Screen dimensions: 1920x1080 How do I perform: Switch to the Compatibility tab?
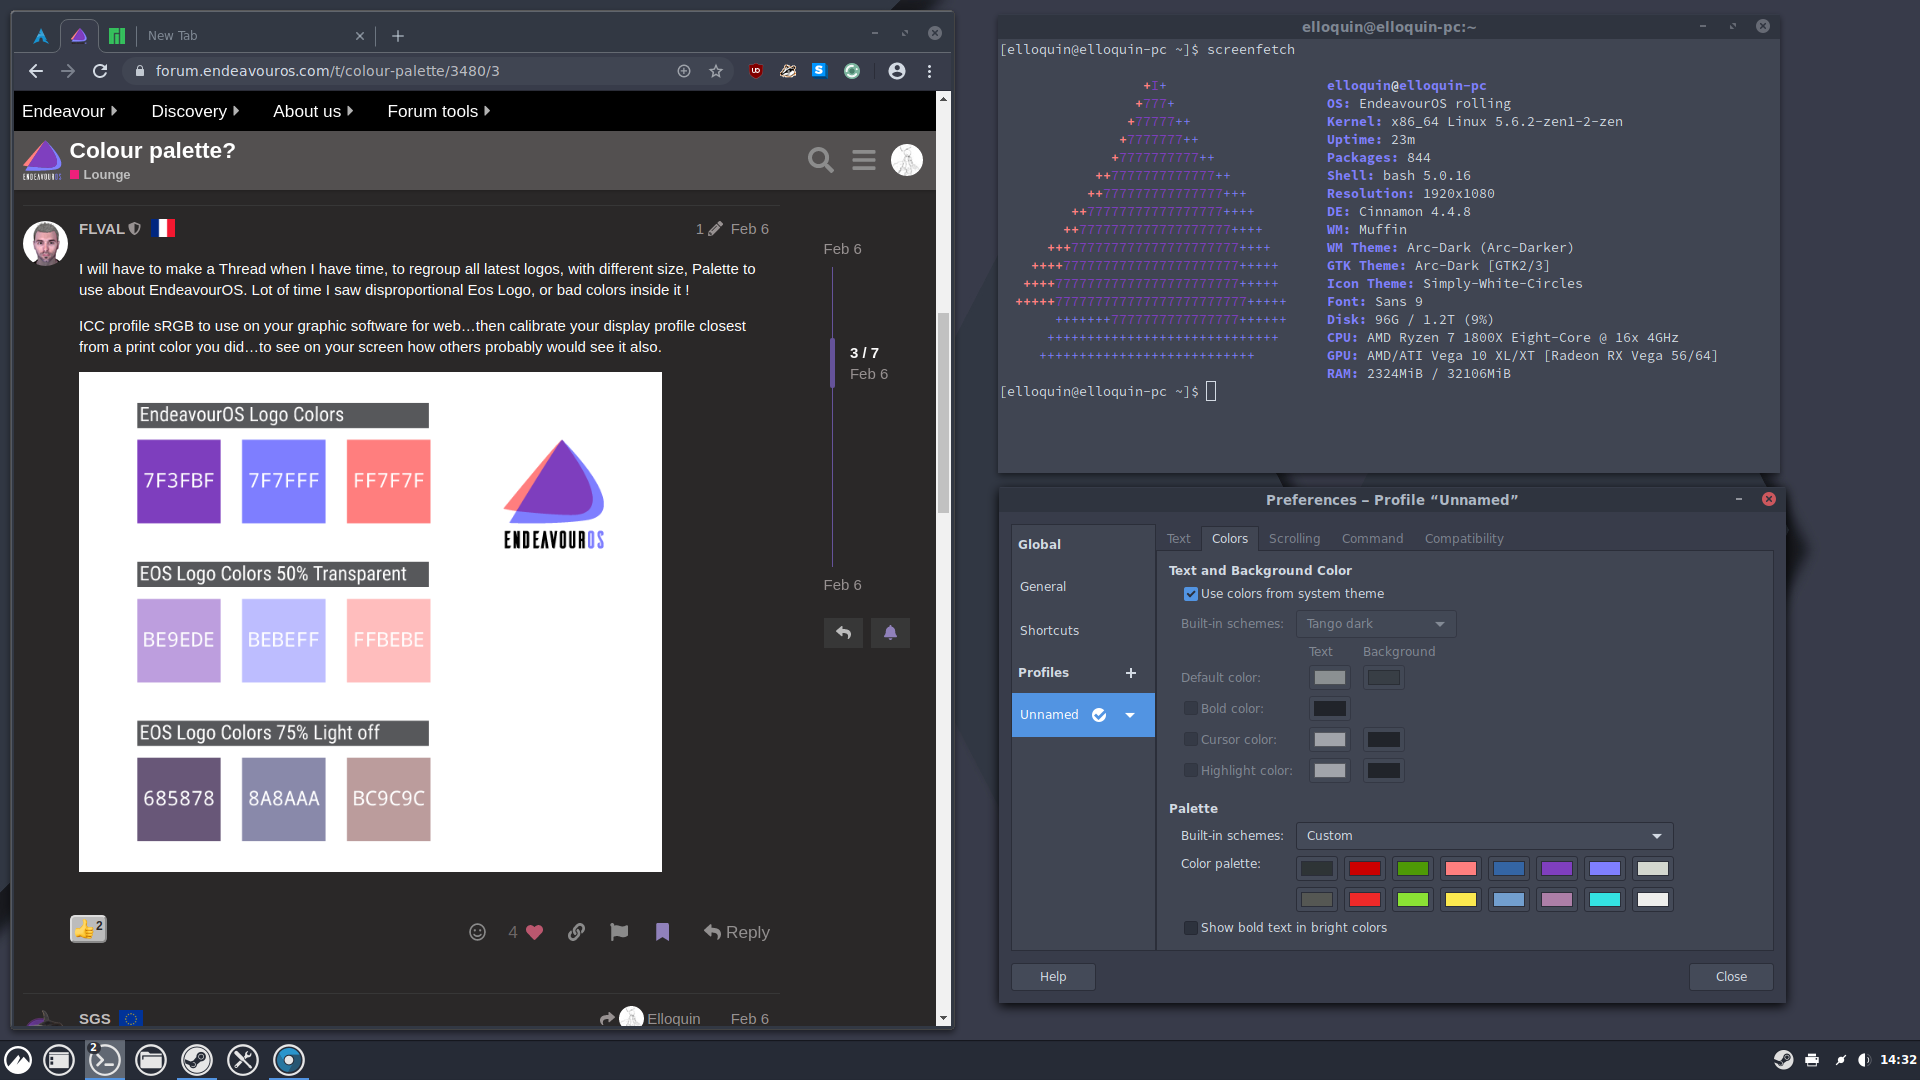click(x=1464, y=538)
